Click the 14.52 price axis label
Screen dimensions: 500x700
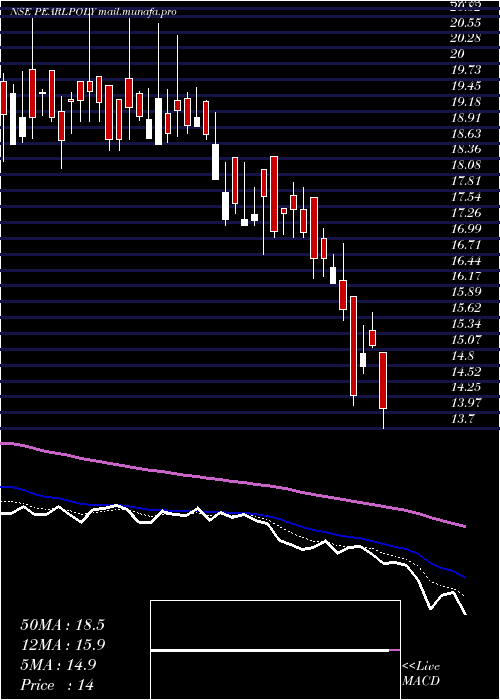pyautogui.click(x=467, y=371)
